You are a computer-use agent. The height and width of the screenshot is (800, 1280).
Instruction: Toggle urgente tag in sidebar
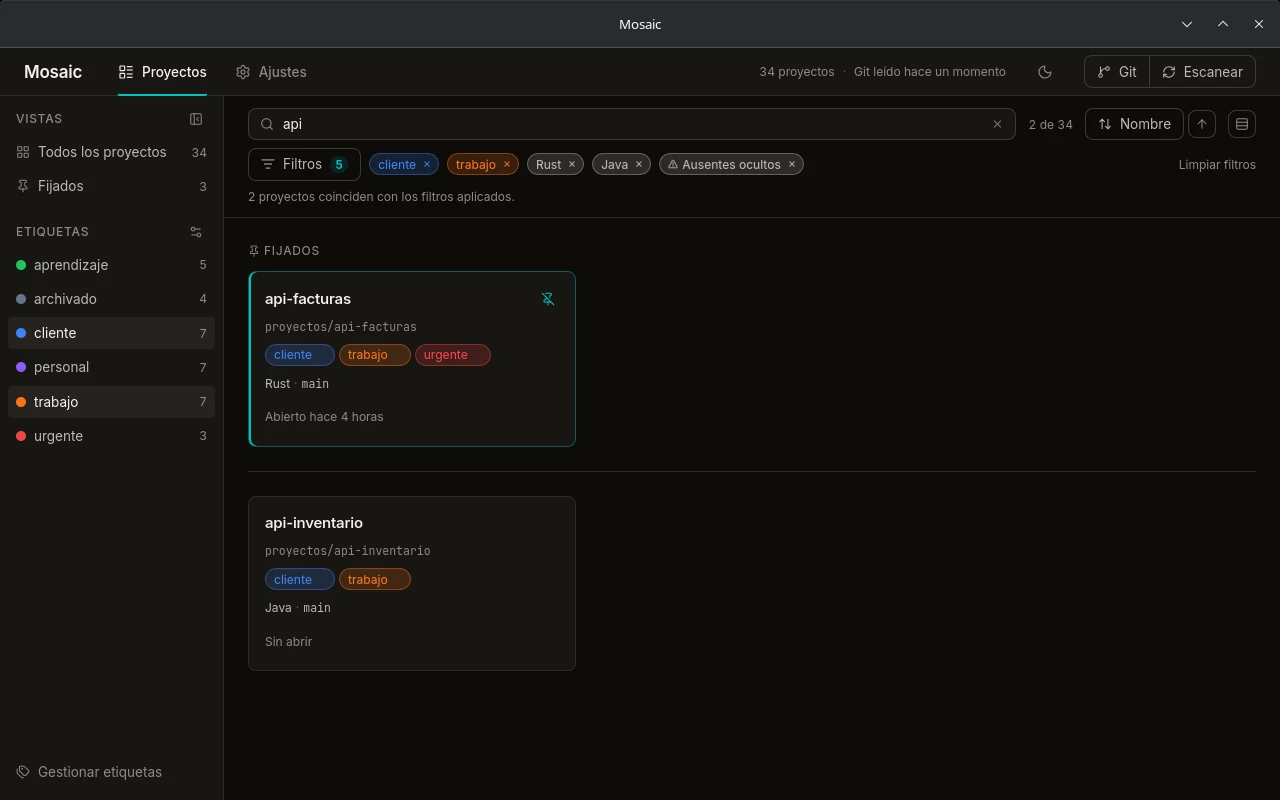(x=111, y=436)
